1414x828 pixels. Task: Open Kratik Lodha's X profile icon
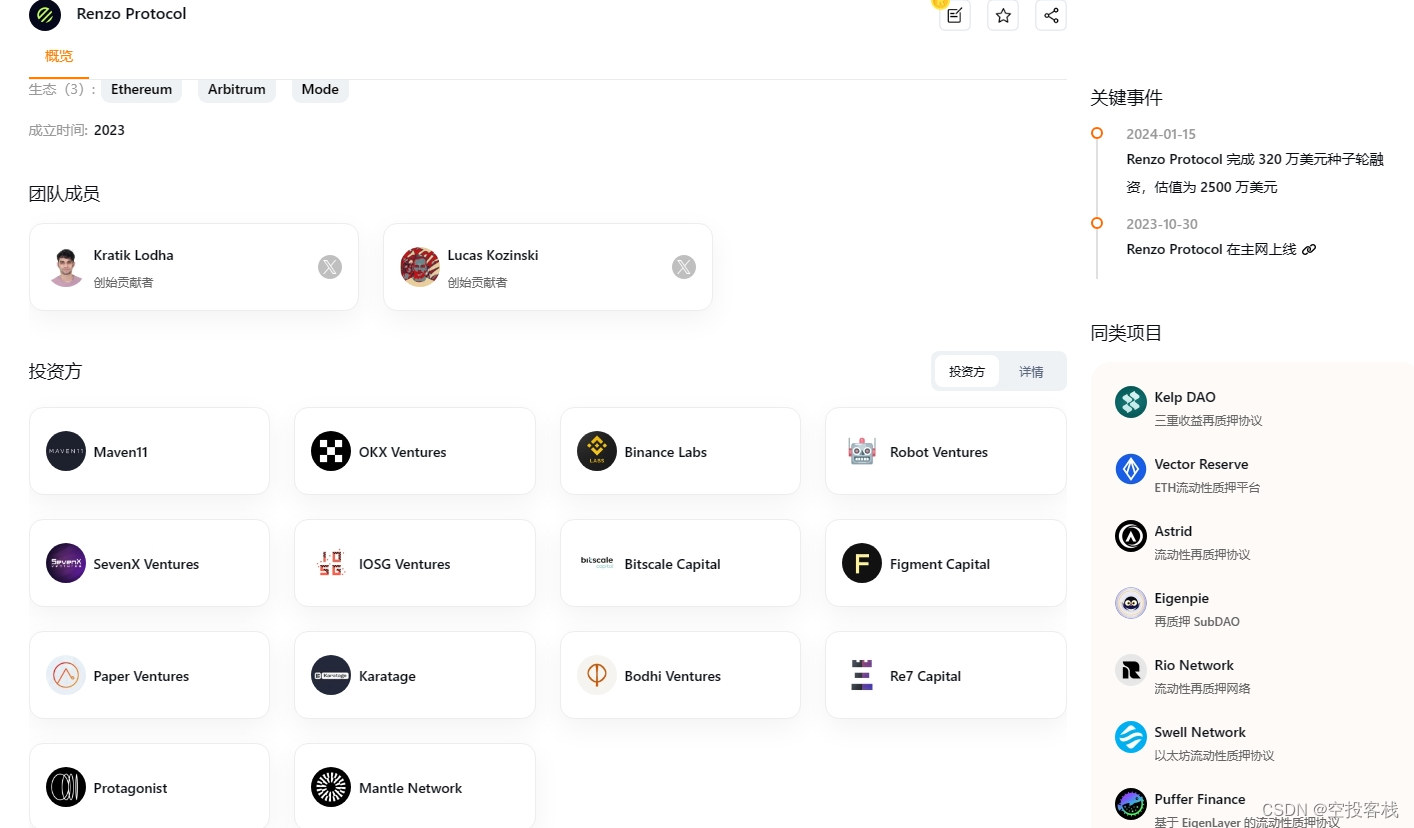(x=330, y=267)
